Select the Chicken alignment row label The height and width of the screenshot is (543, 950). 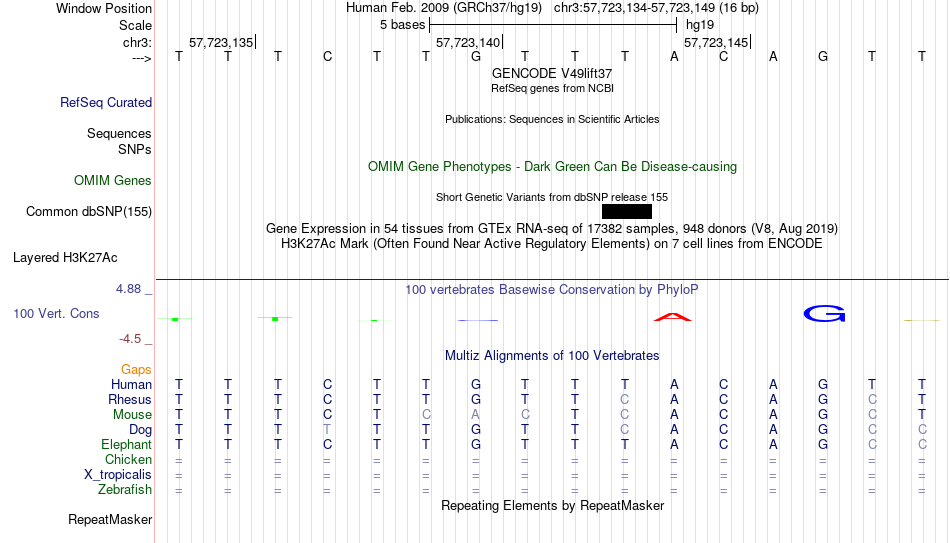click(x=128, y=459)
